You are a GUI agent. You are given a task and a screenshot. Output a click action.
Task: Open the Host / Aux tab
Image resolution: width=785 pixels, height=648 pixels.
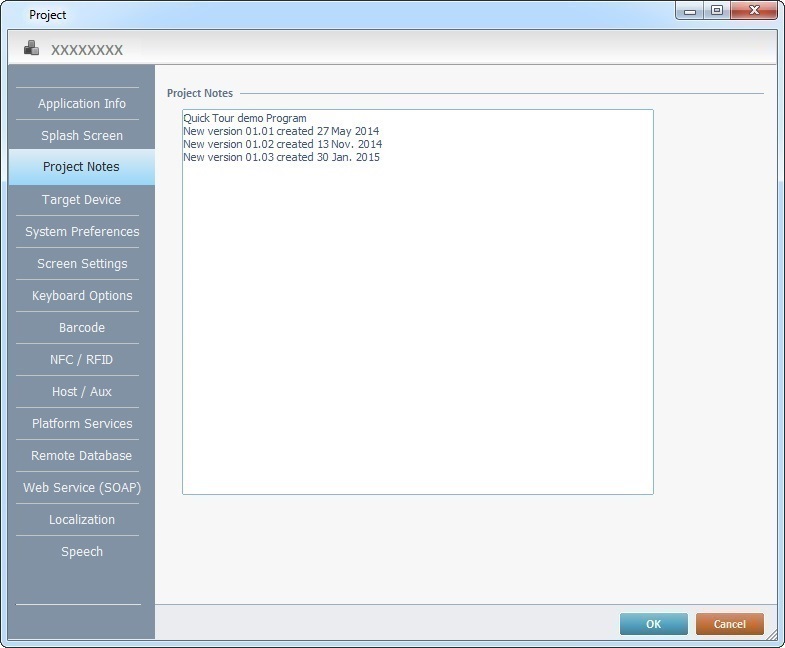[x=82, y=392]
